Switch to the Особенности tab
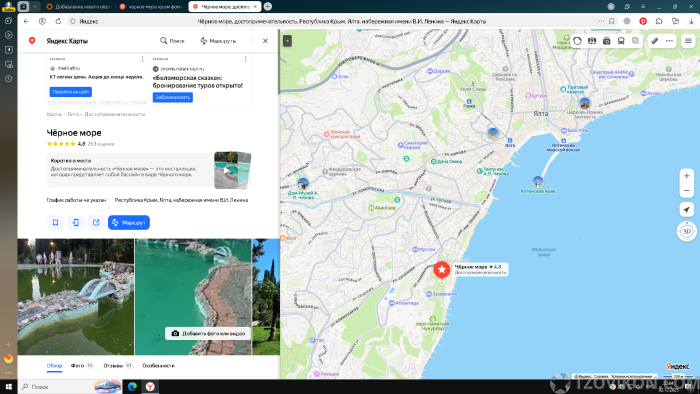 tap(158, 365)
